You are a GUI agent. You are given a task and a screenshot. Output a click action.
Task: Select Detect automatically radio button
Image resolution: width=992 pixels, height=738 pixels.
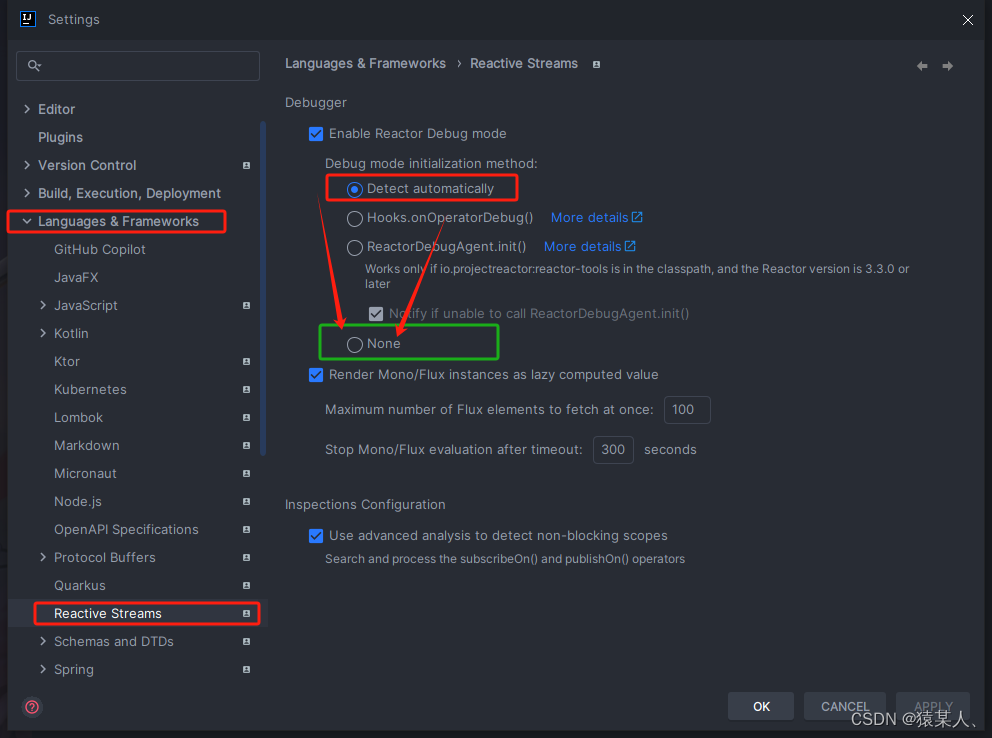pos(354,189)
